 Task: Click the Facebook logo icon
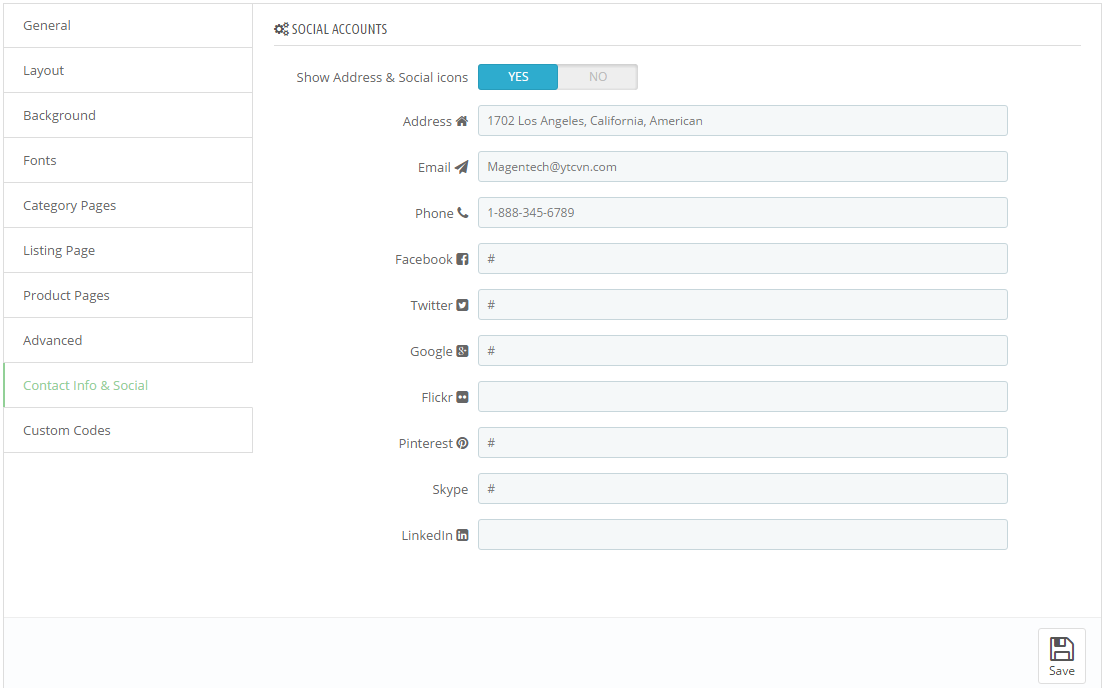point(462,259)
